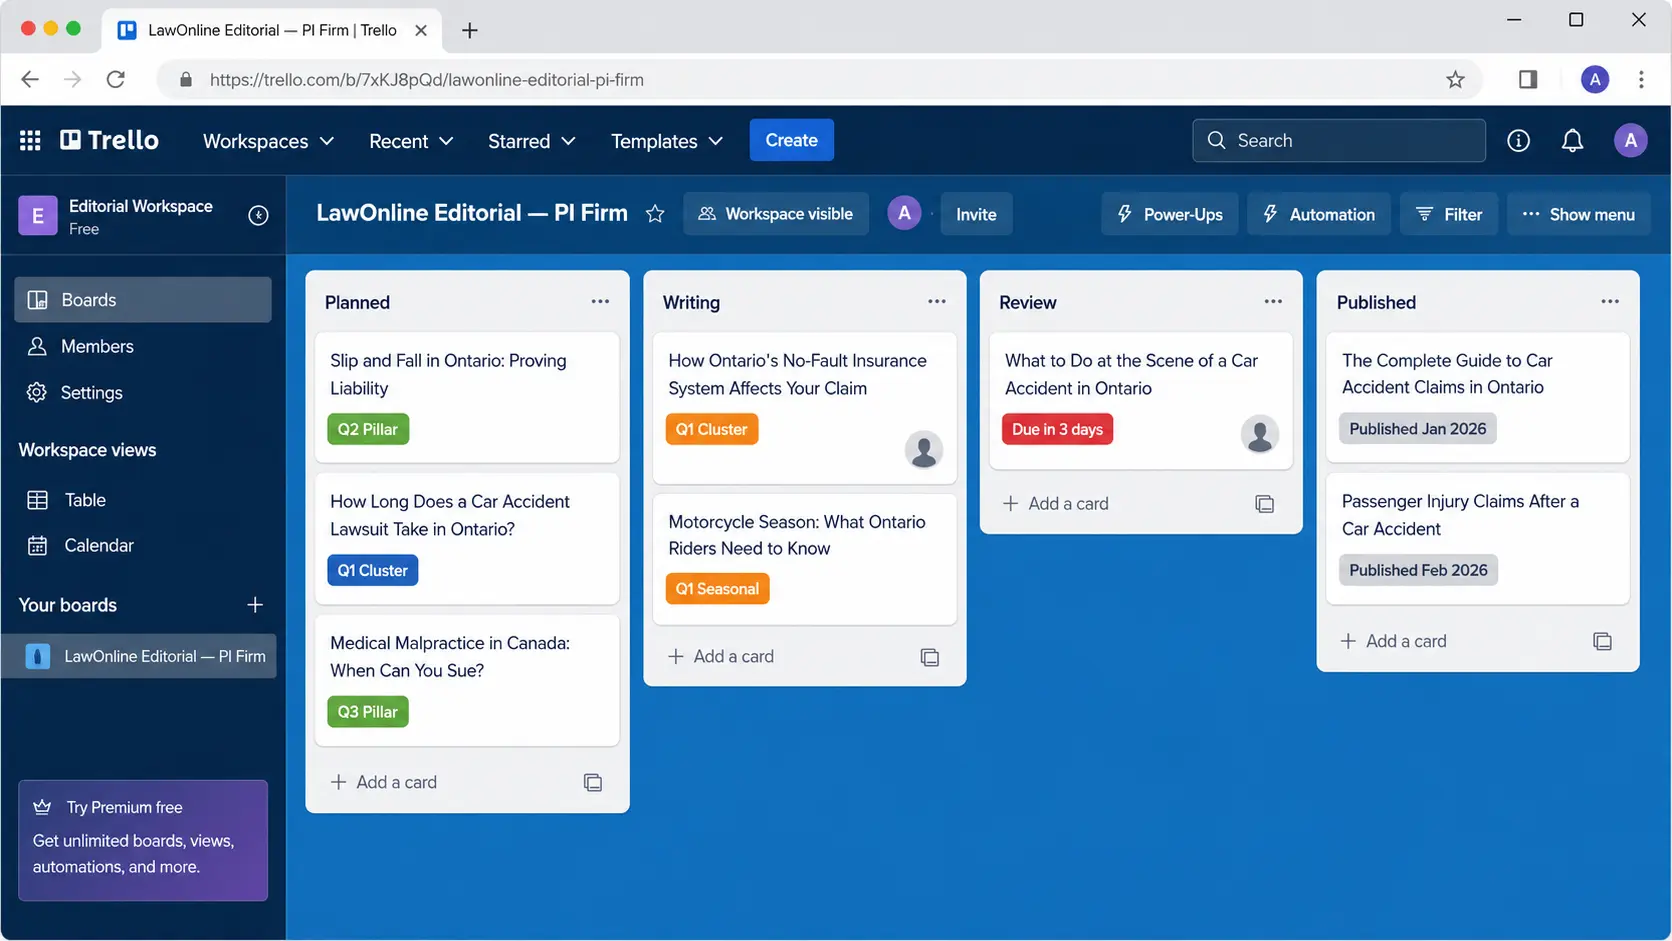Open the Boards sidebar item

[143, 300]
